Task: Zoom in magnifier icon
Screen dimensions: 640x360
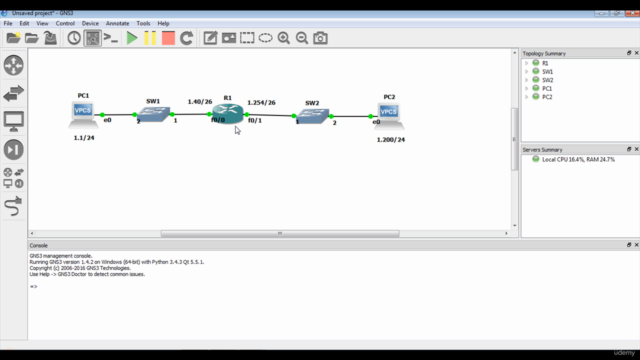Action: (x=284, y=38)
